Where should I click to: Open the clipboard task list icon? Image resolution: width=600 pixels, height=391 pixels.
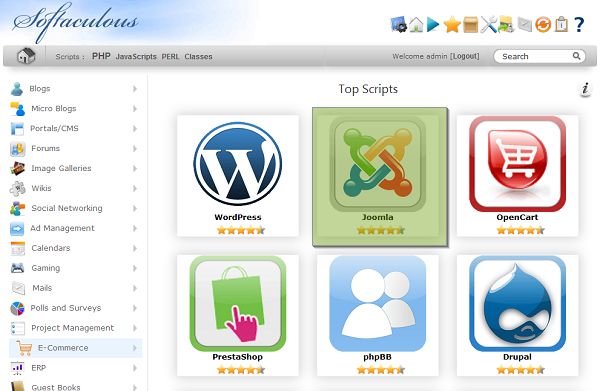561,24
